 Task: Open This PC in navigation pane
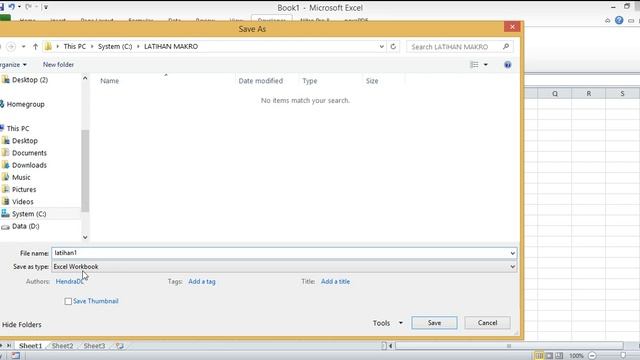click(x=18, y=128)
